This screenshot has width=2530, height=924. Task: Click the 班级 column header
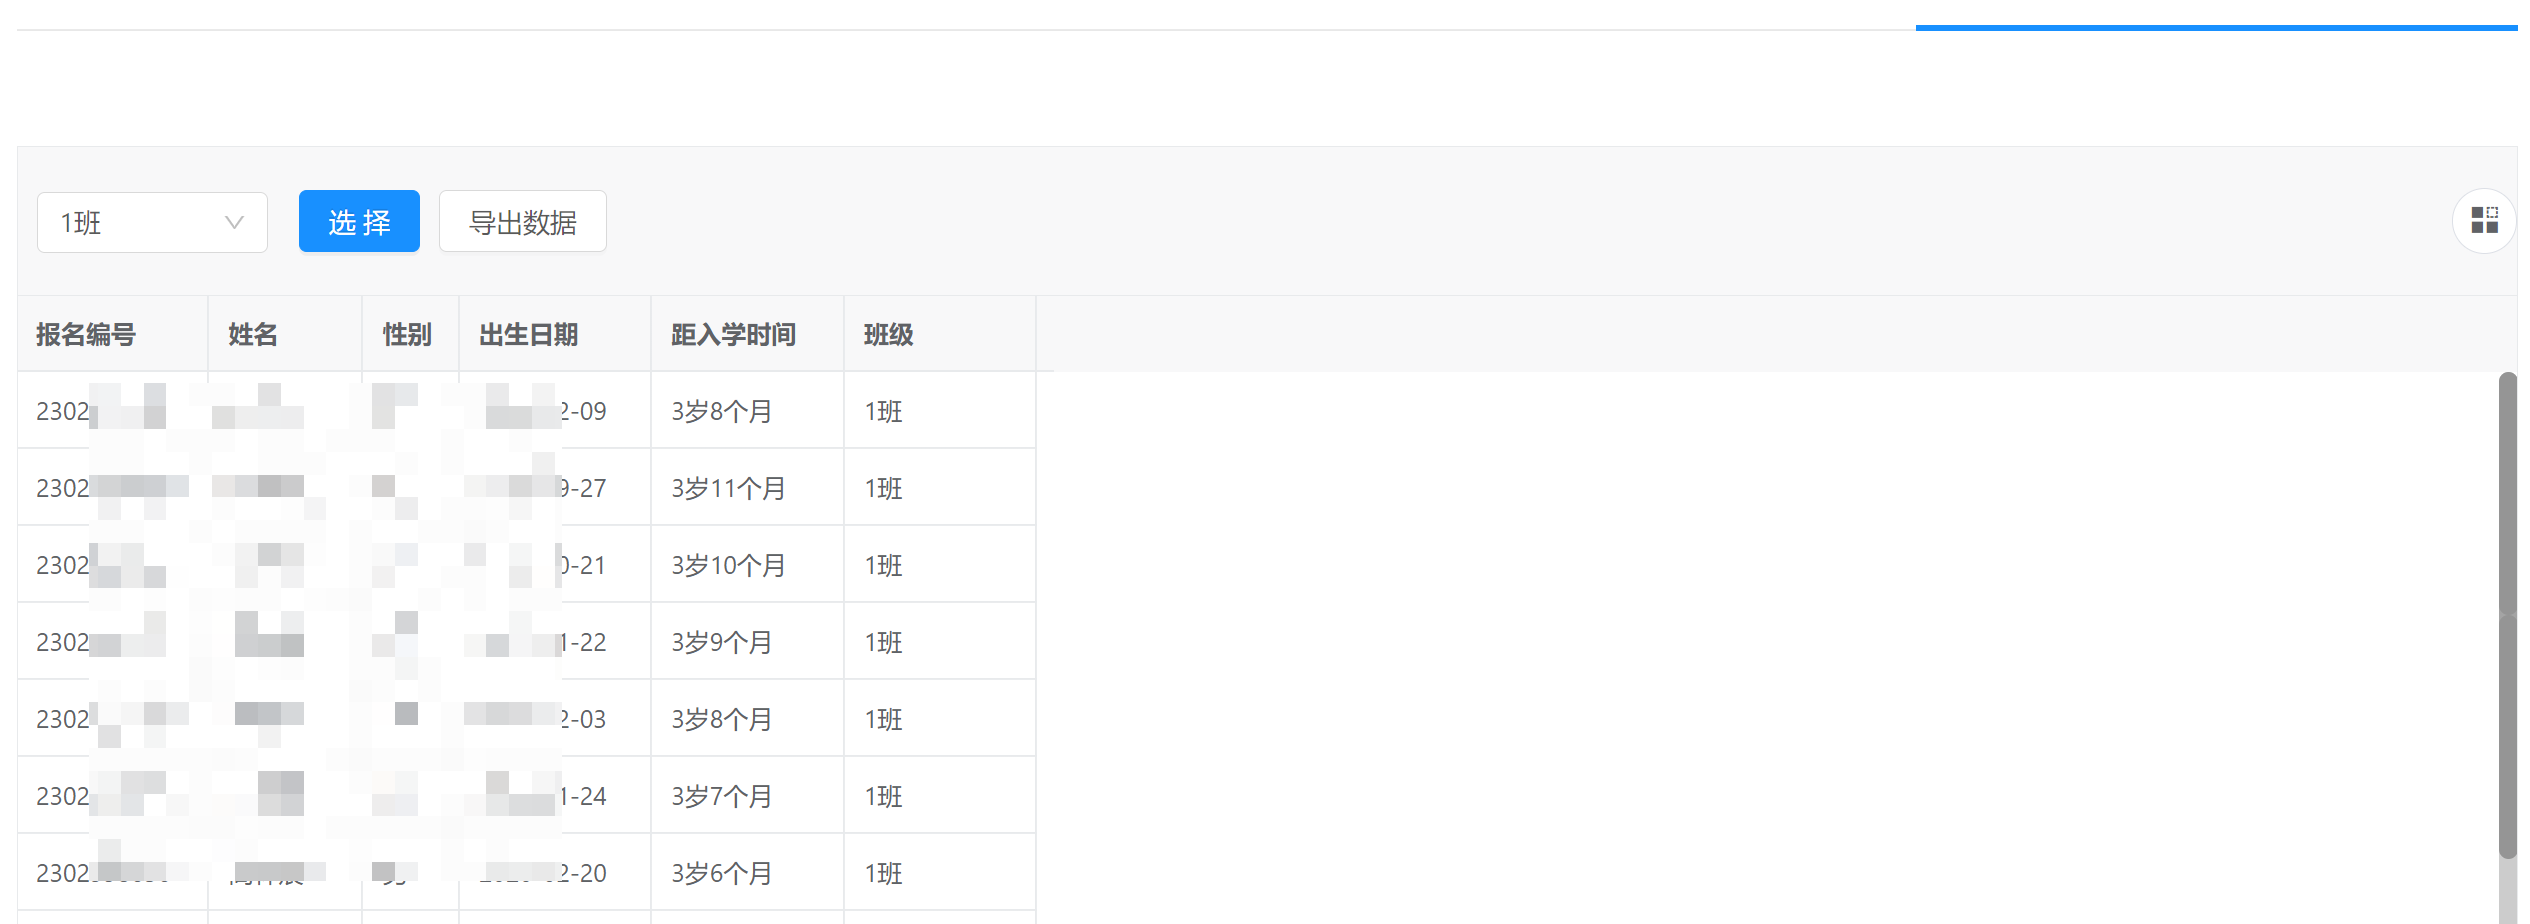click(889, 334)
